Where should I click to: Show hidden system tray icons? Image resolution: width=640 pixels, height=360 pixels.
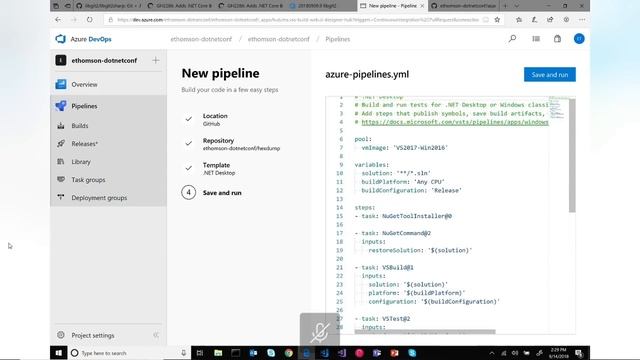click(492, 353)
